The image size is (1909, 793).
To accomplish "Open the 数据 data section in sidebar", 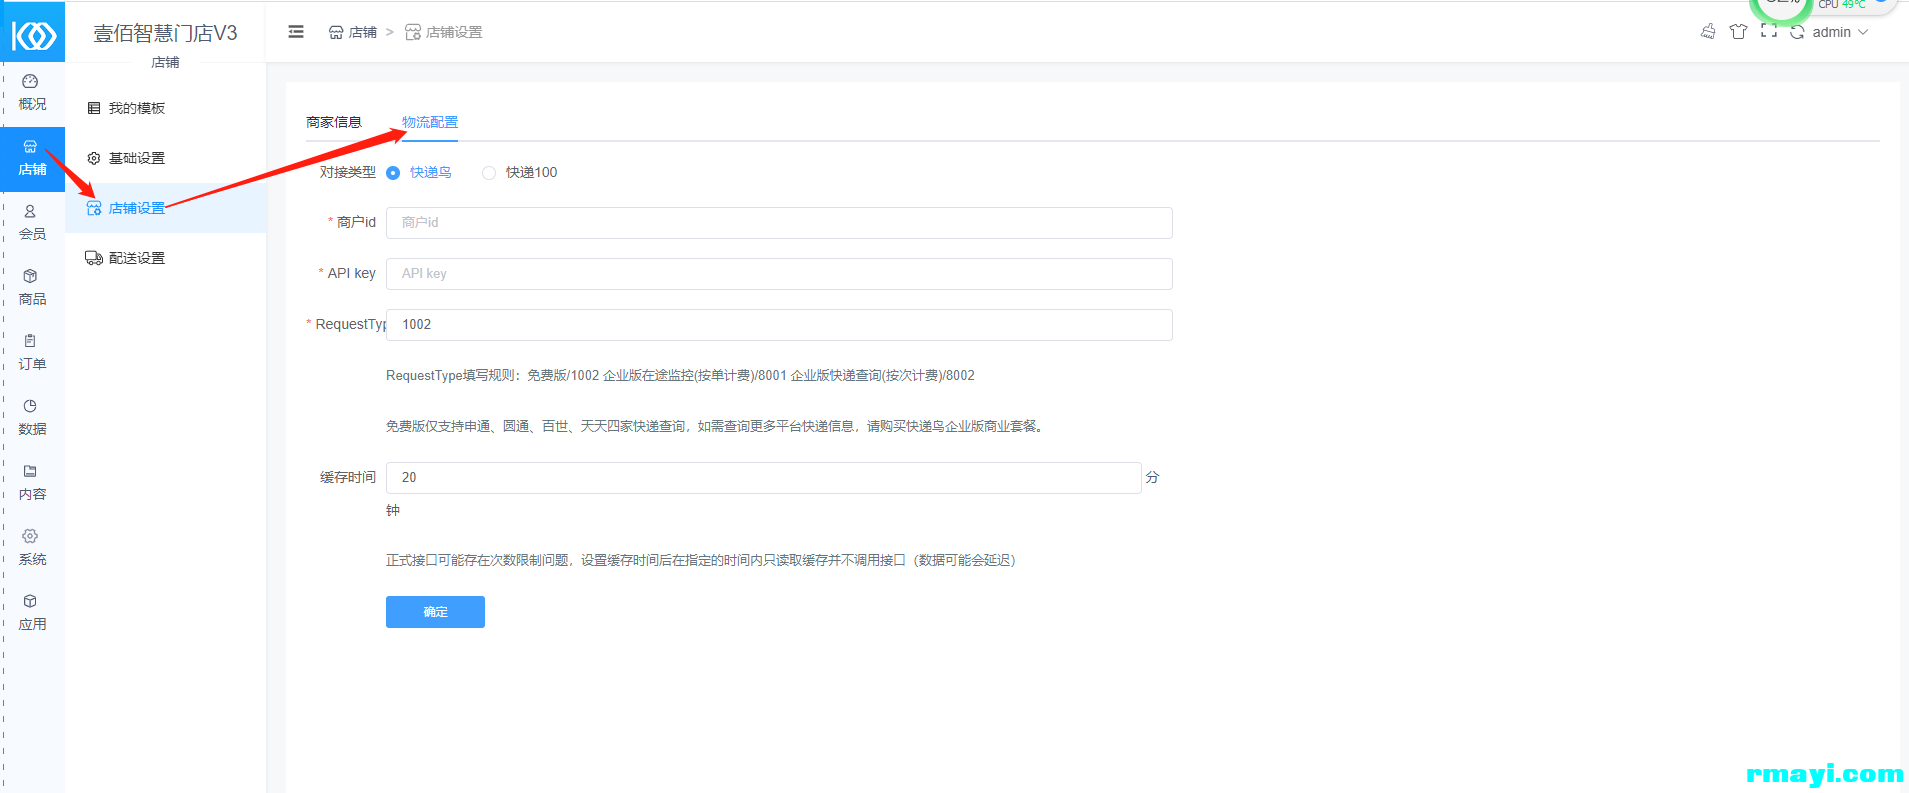I will pos(32,418).
